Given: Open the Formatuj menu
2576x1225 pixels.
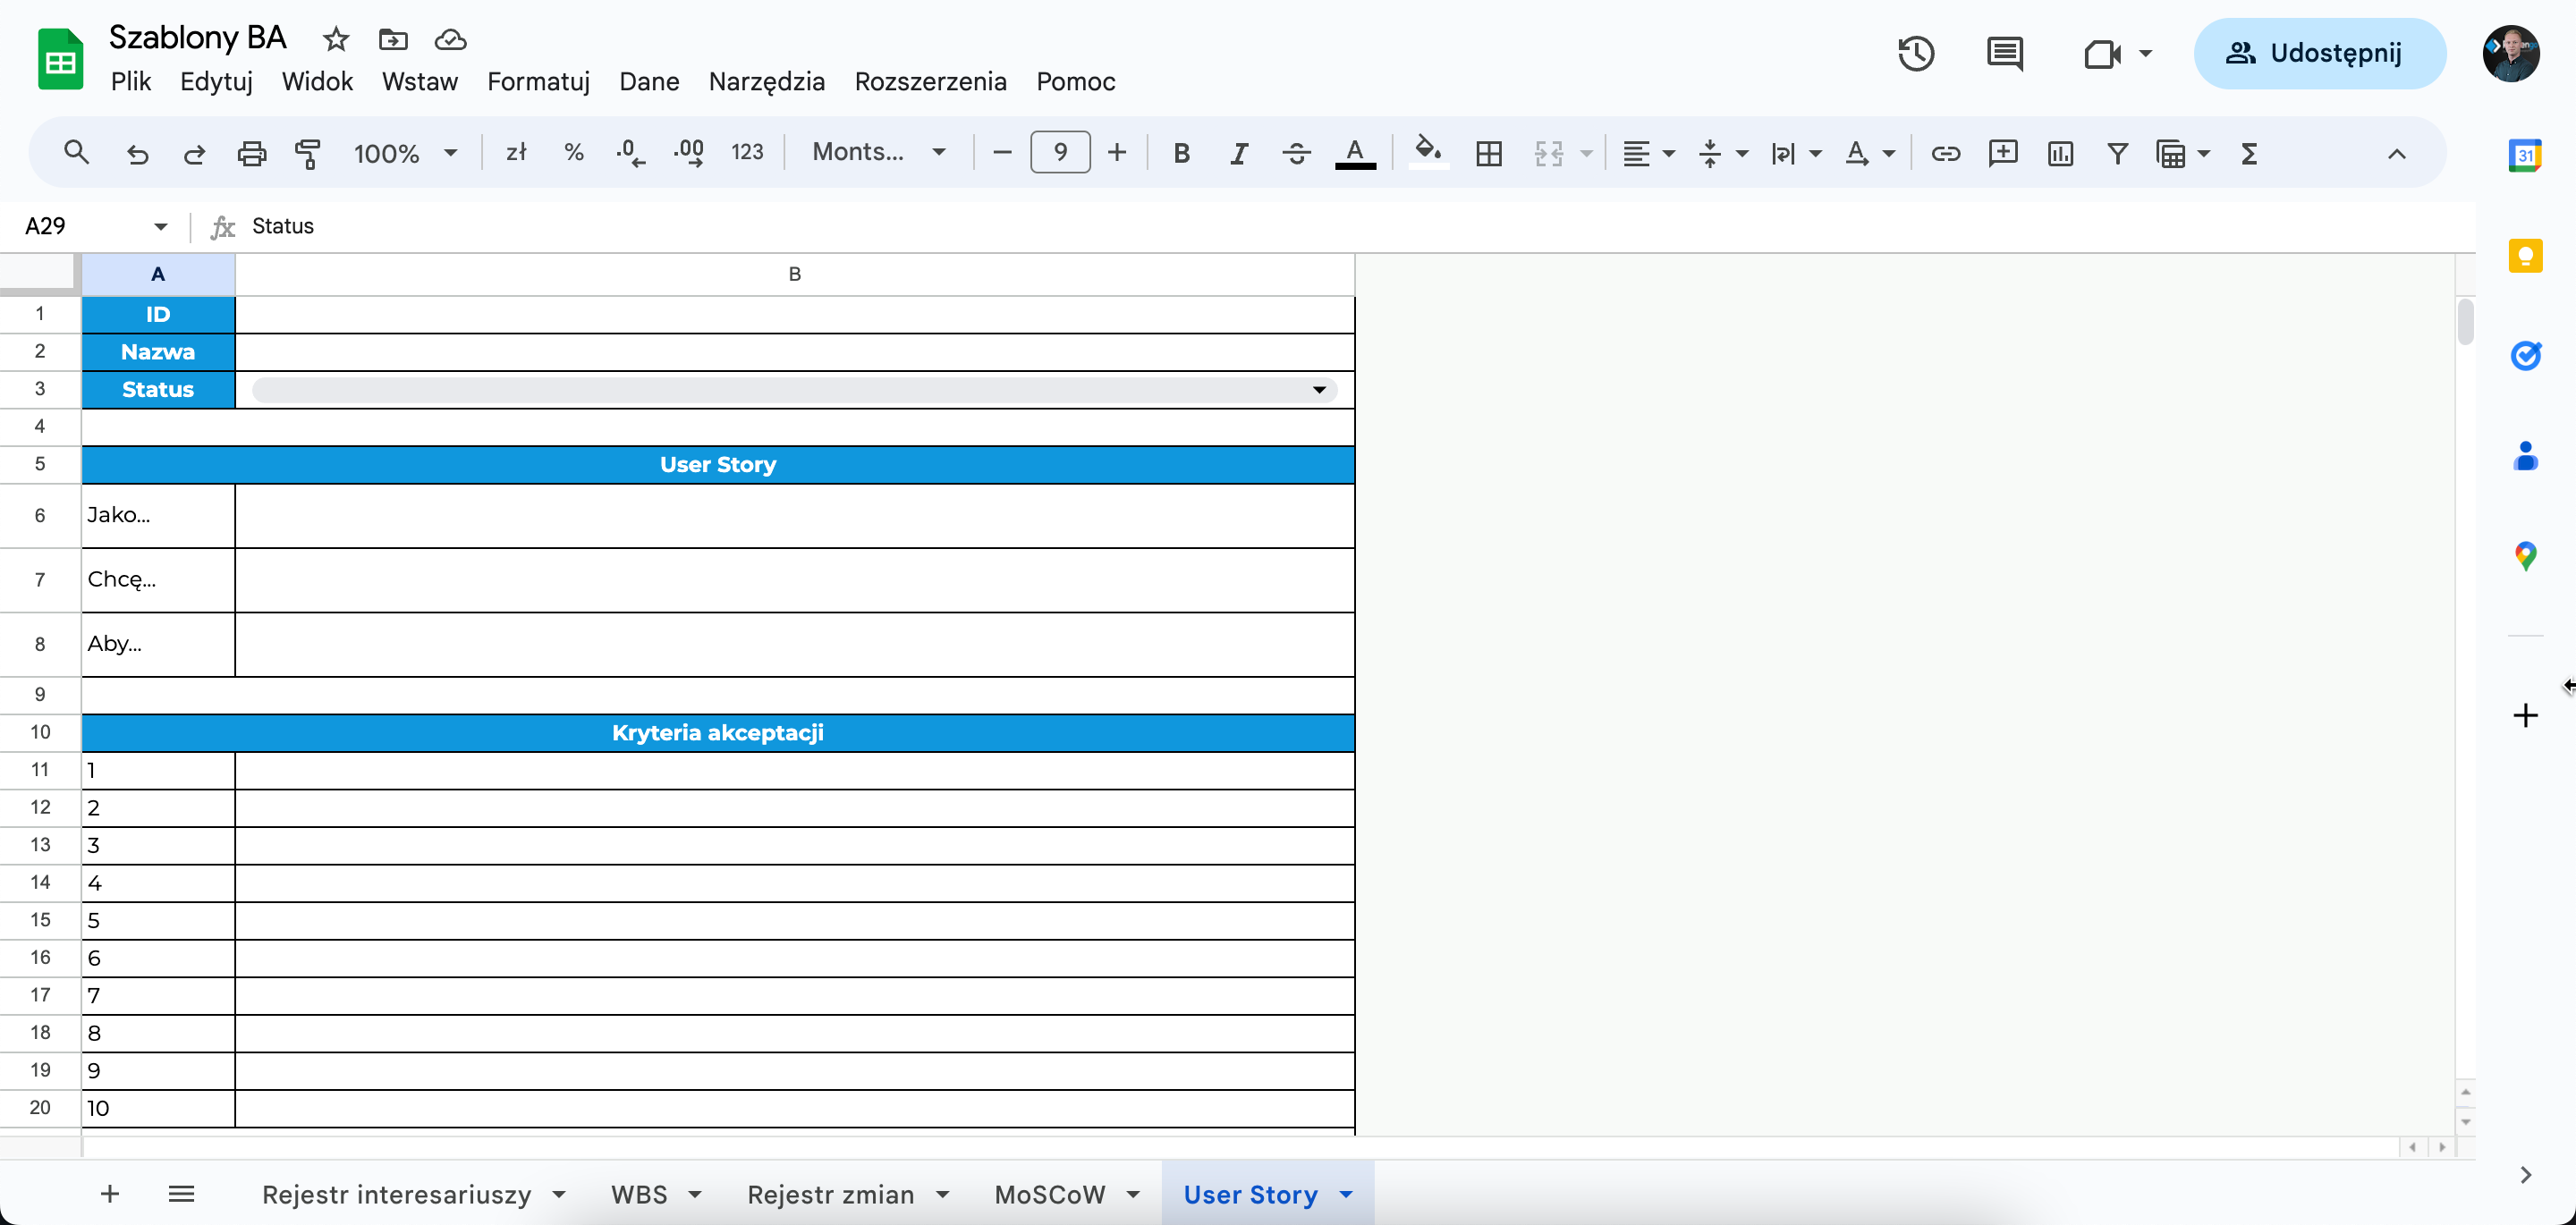Looking at the screenshot, I should tap(538, 81).
